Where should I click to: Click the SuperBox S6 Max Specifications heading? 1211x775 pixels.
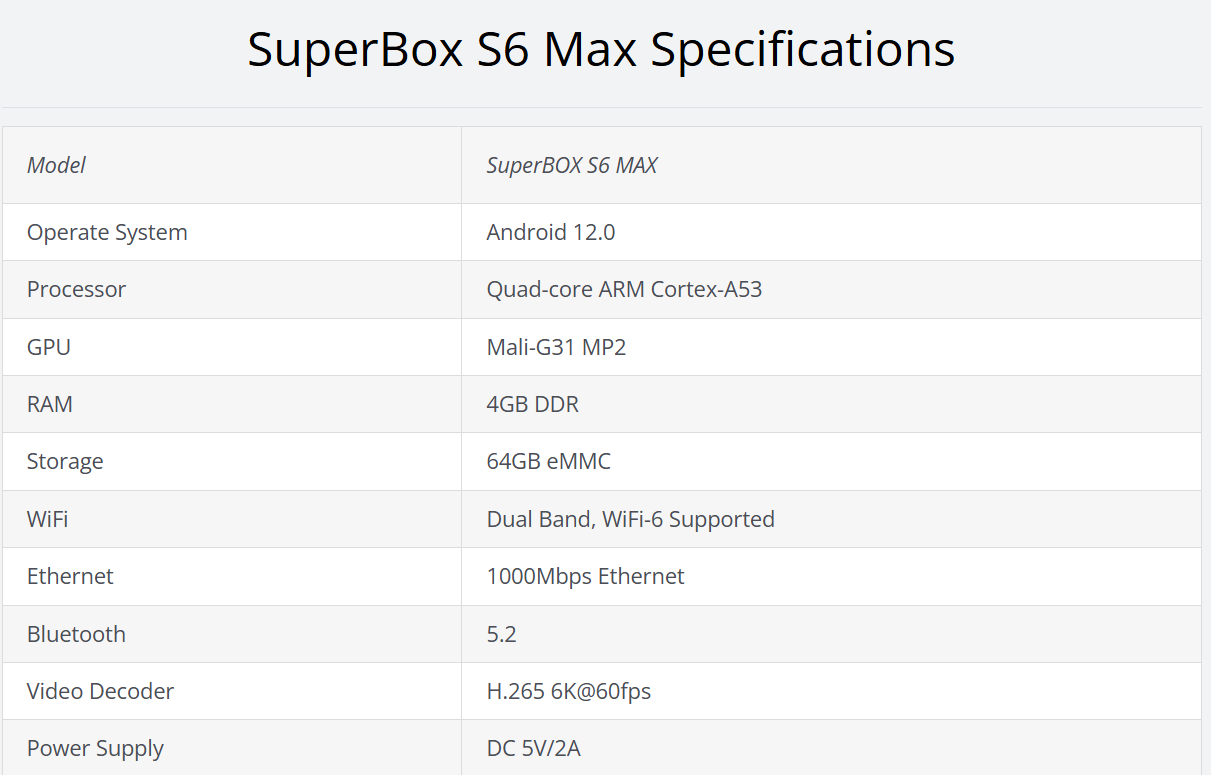pyautogui.click(x=601, y=48)
